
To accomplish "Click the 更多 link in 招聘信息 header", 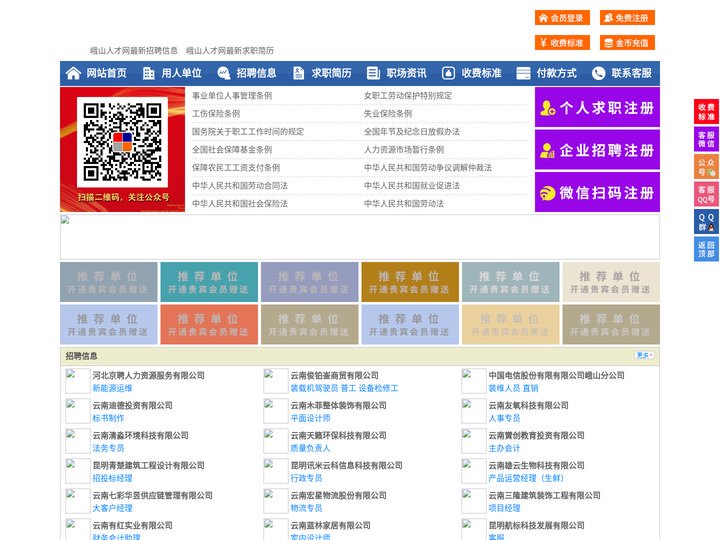I will click(x=644, y=355).
